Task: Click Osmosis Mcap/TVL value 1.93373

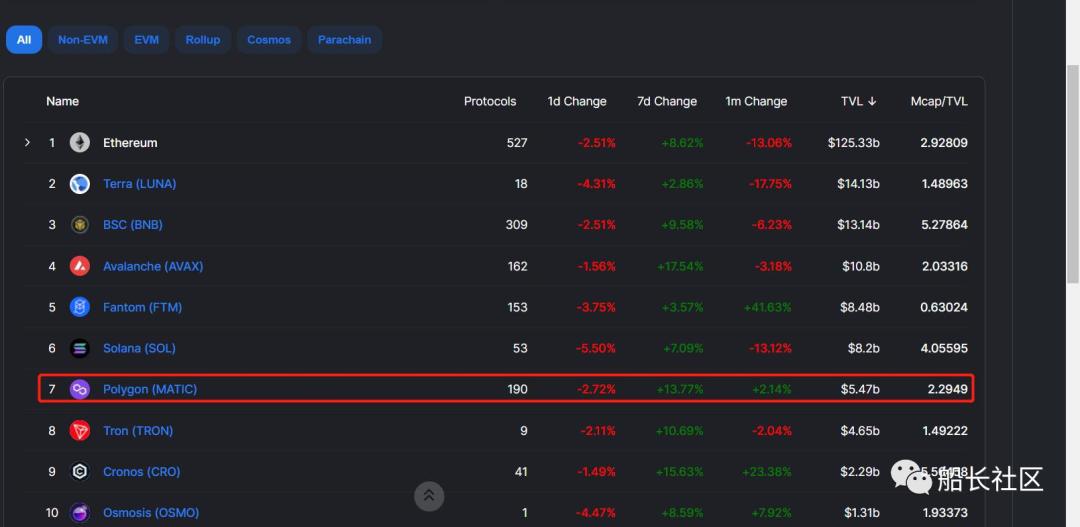Action: pyautogui.click(x=944, y=513)
